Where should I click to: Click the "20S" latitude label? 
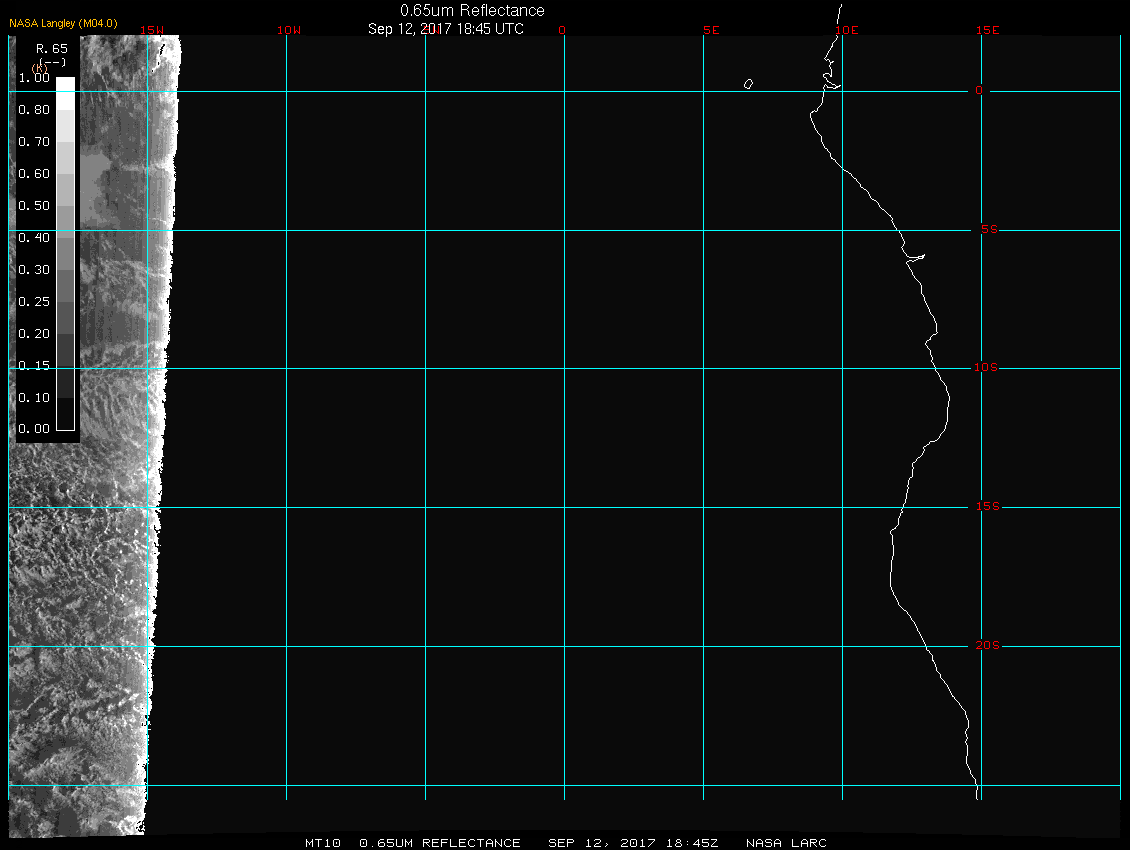click(x=987, y=645)
